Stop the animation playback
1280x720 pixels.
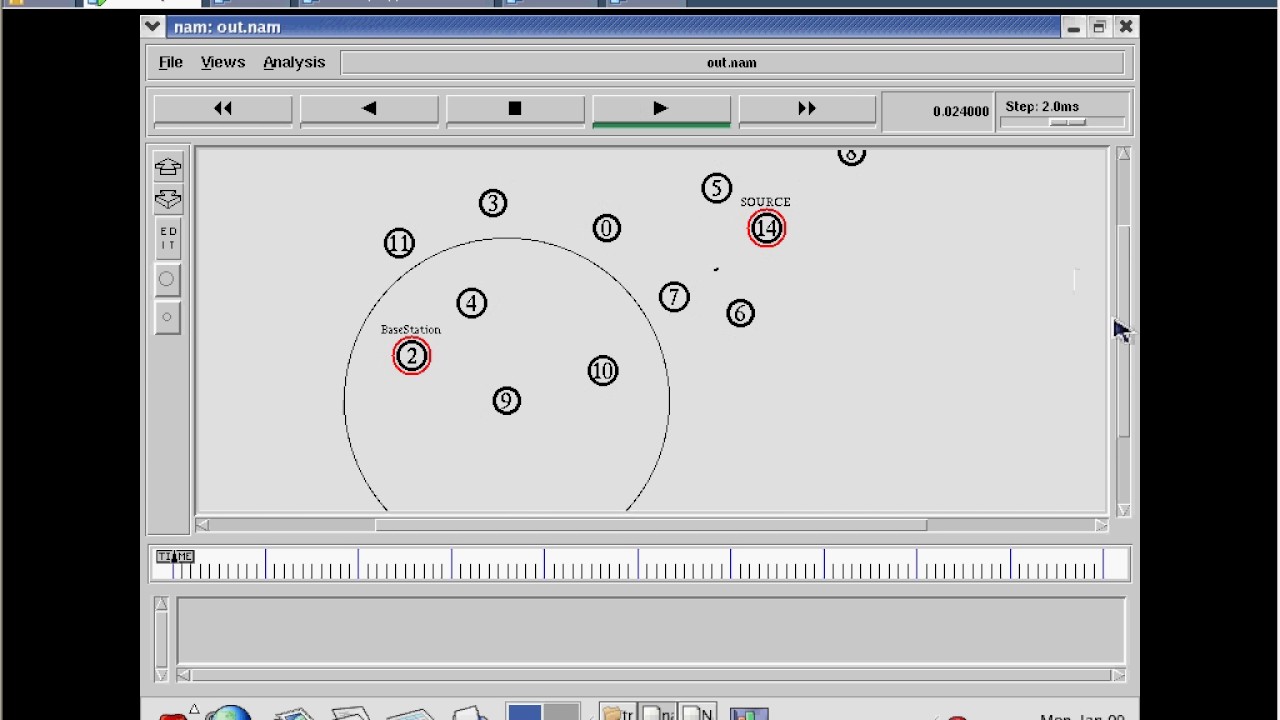(x=515, y=109)
